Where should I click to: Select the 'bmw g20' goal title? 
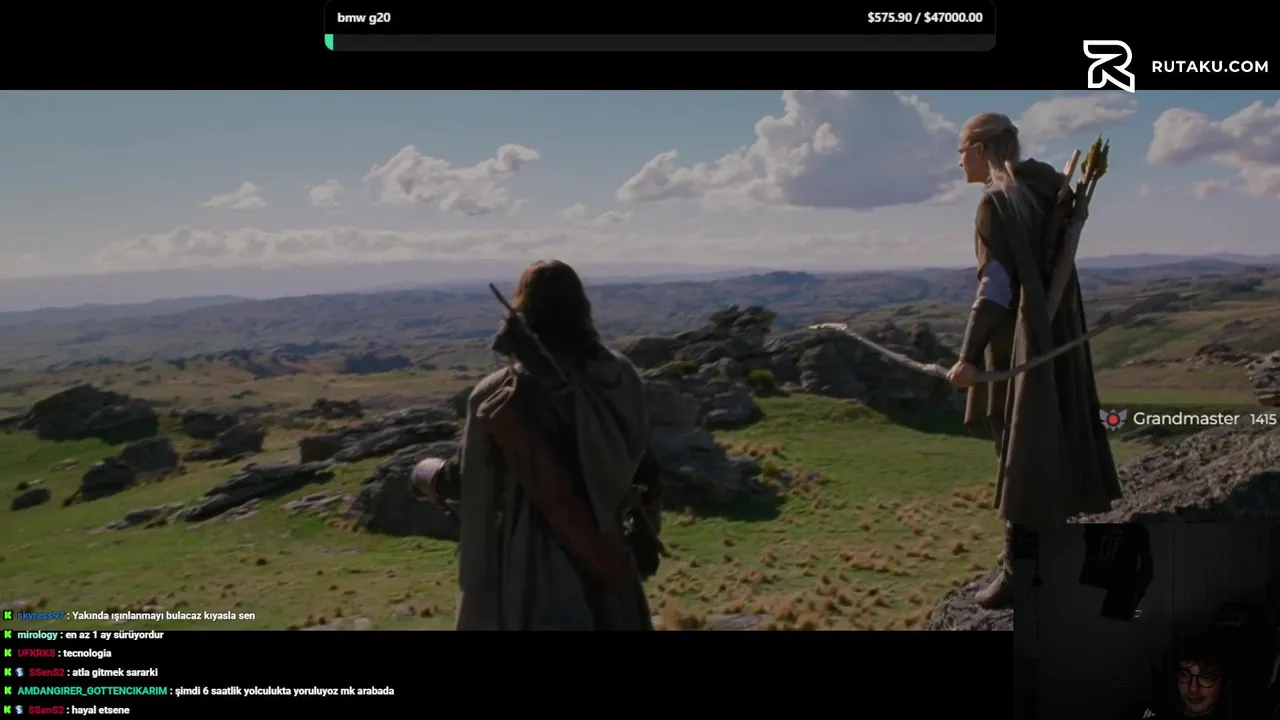tap(364, 18)
